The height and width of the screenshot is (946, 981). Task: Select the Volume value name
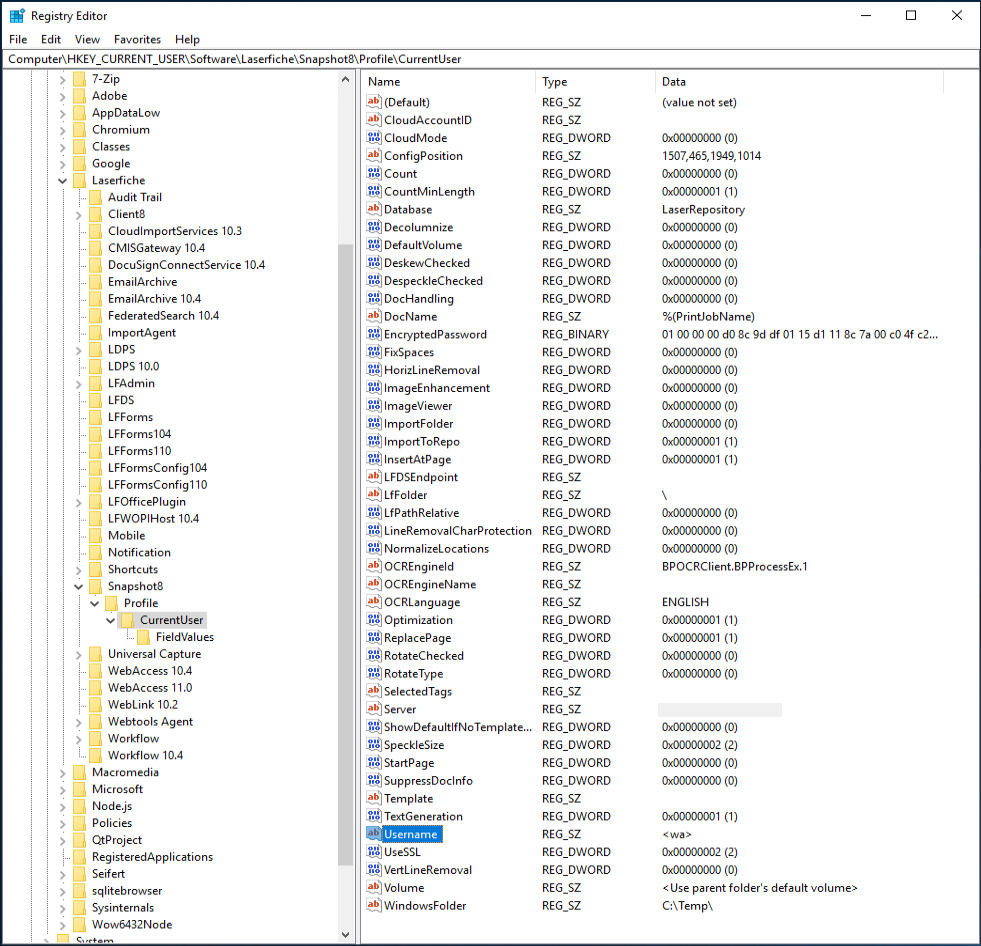click(x=404, y=888)
